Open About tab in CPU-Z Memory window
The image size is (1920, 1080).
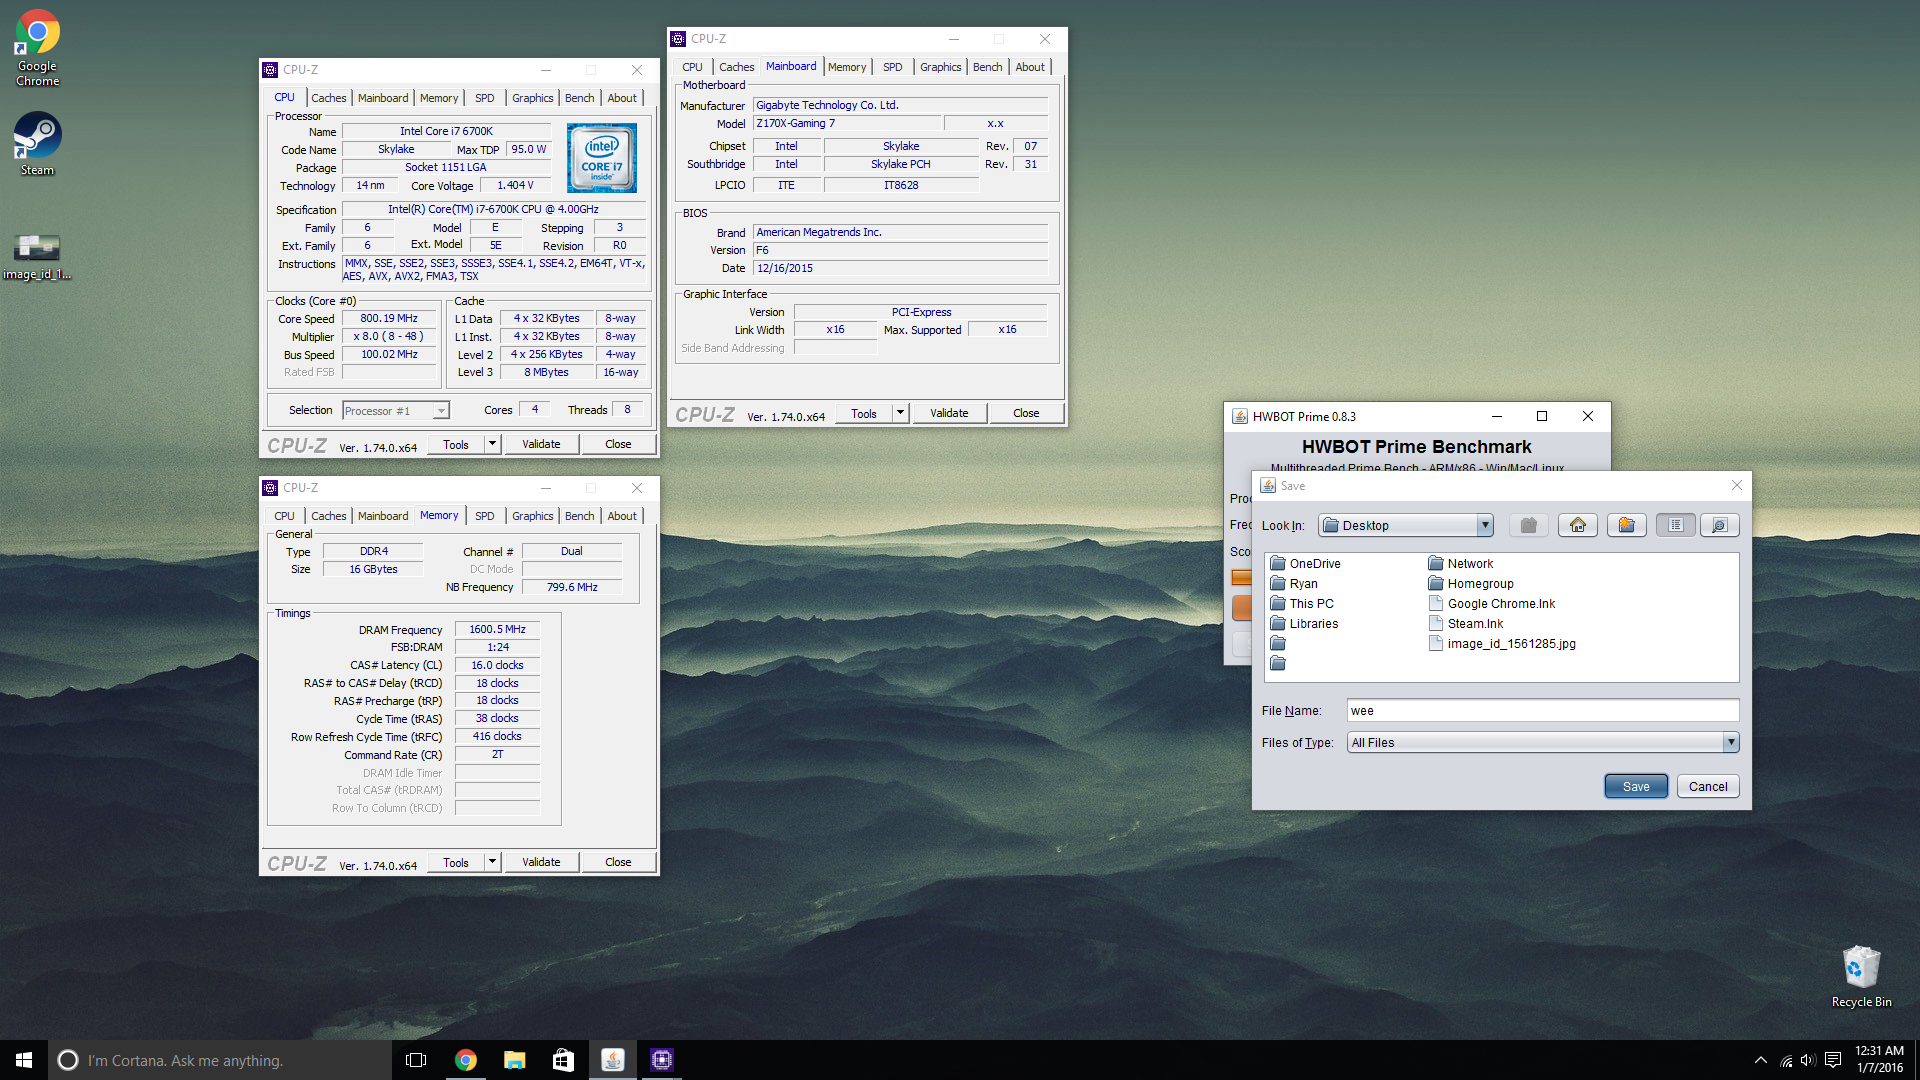pos(621,516)
